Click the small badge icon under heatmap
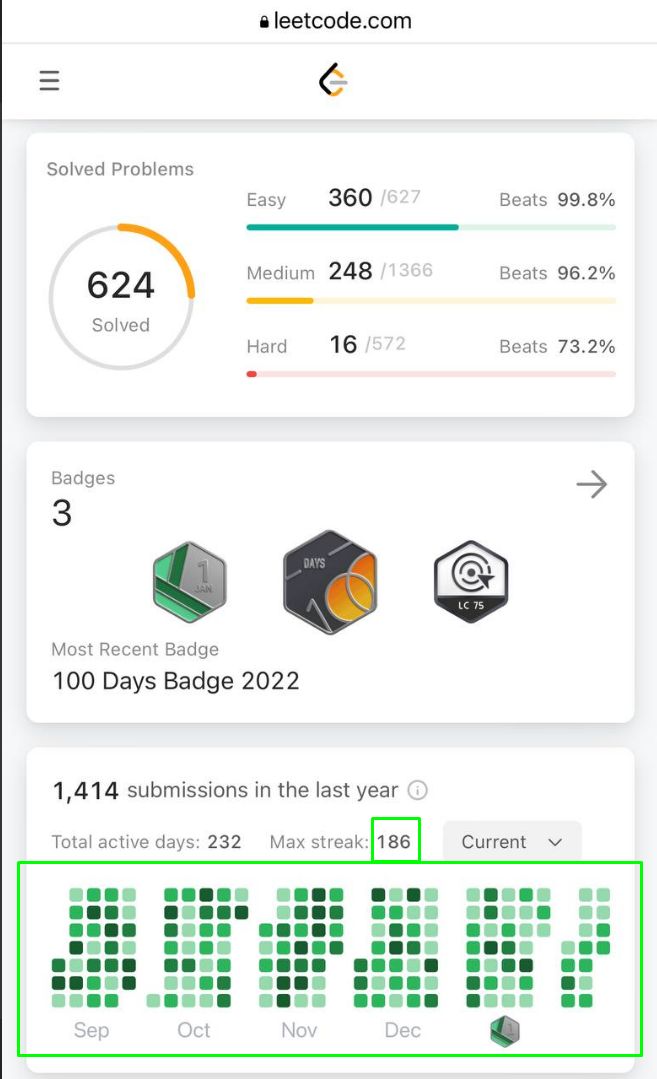 point(504,1030)
